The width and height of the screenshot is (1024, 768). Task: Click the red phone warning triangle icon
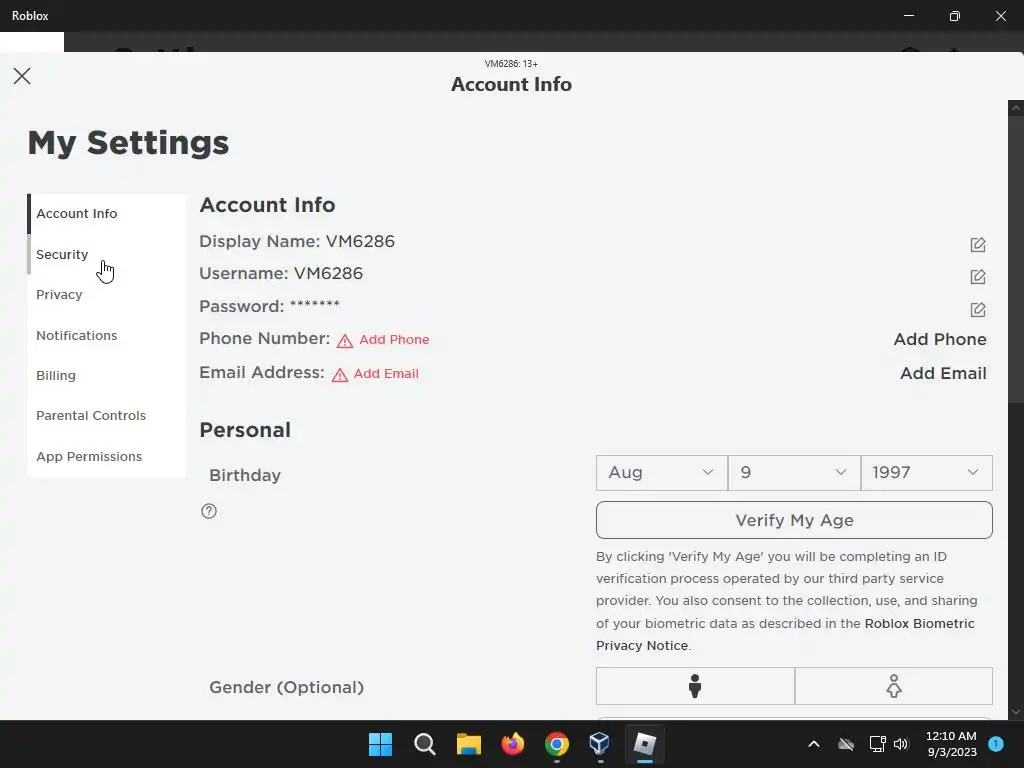tap(345, 341)
